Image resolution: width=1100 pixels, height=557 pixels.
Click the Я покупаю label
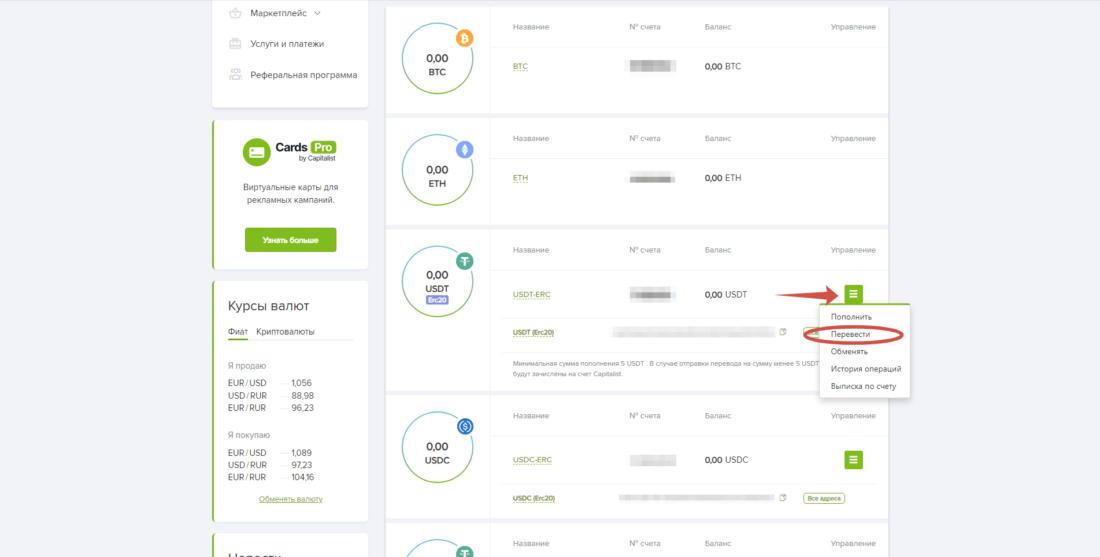point(249,435)
